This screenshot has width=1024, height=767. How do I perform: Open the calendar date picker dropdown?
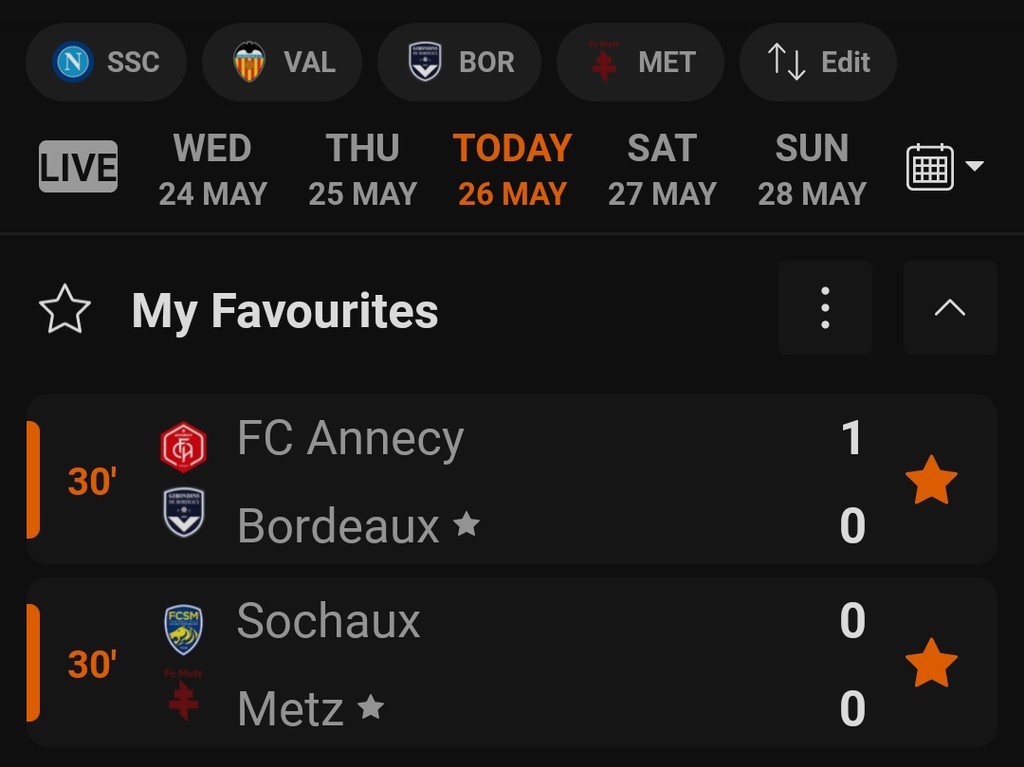tap(944, 167)
